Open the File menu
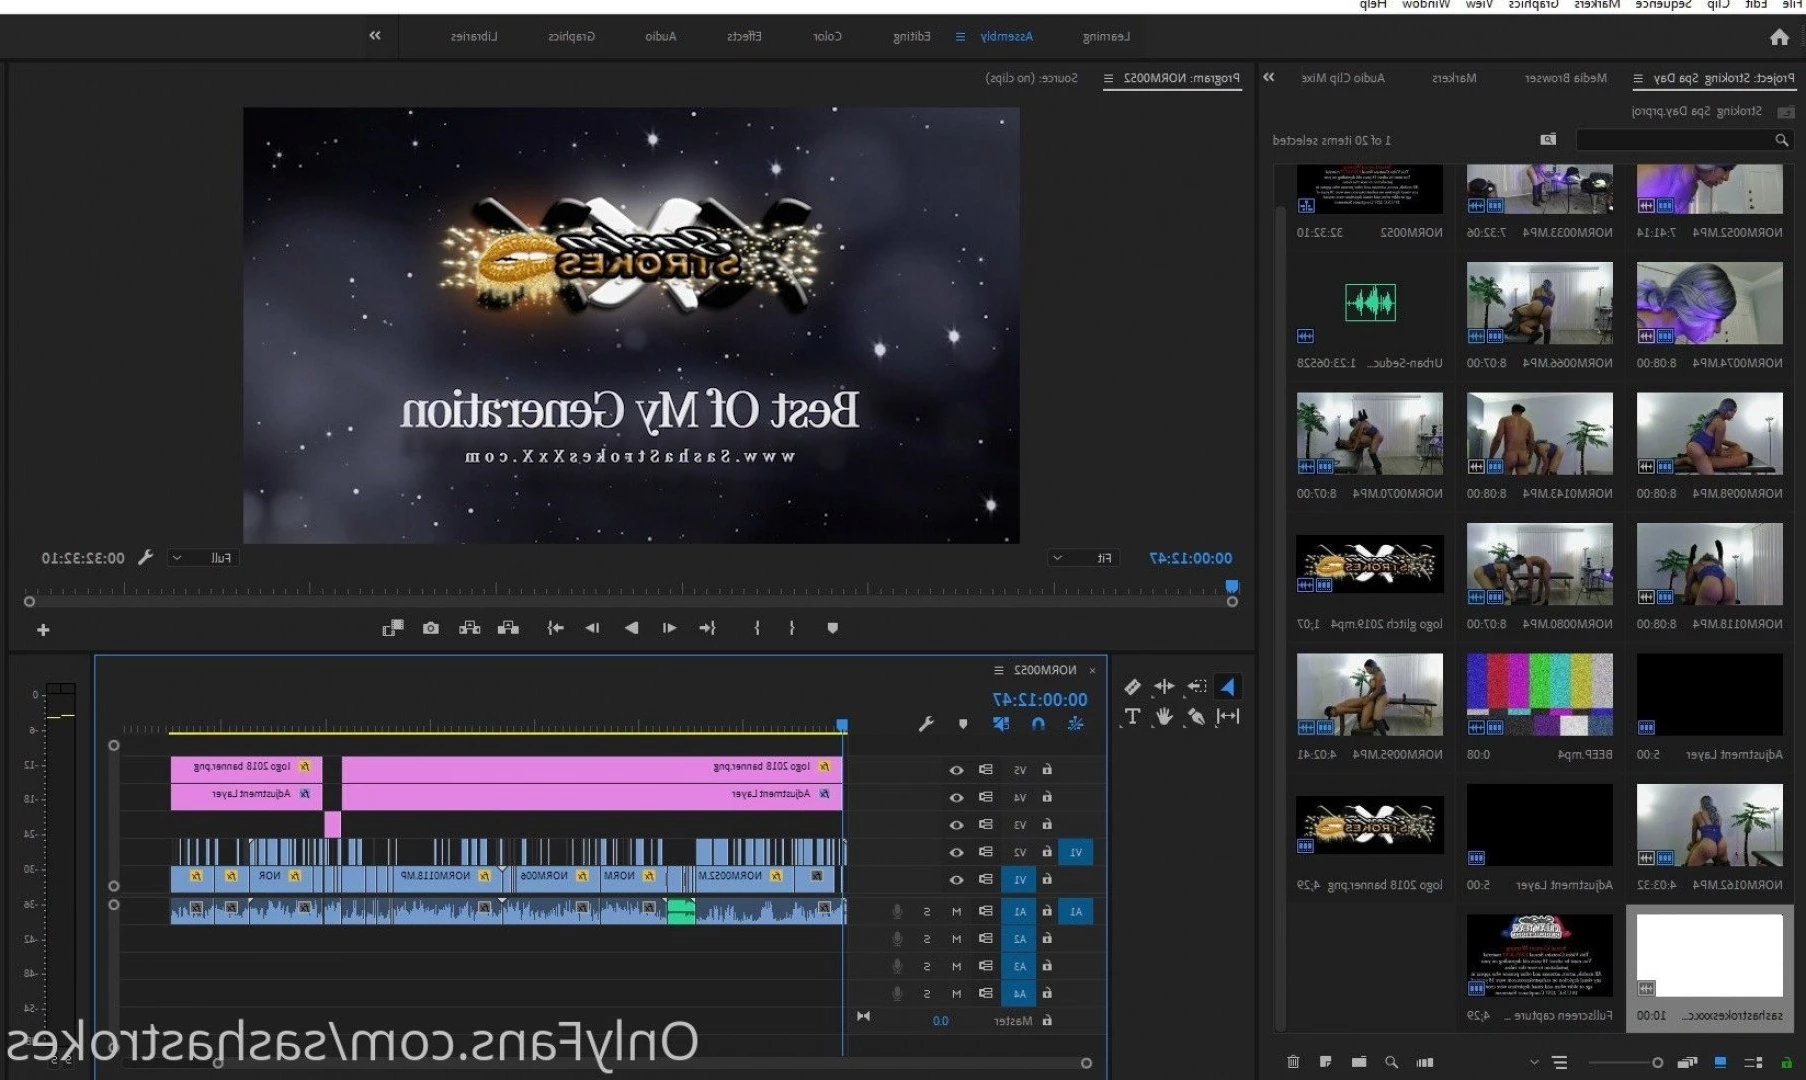 click(1791, 5)
